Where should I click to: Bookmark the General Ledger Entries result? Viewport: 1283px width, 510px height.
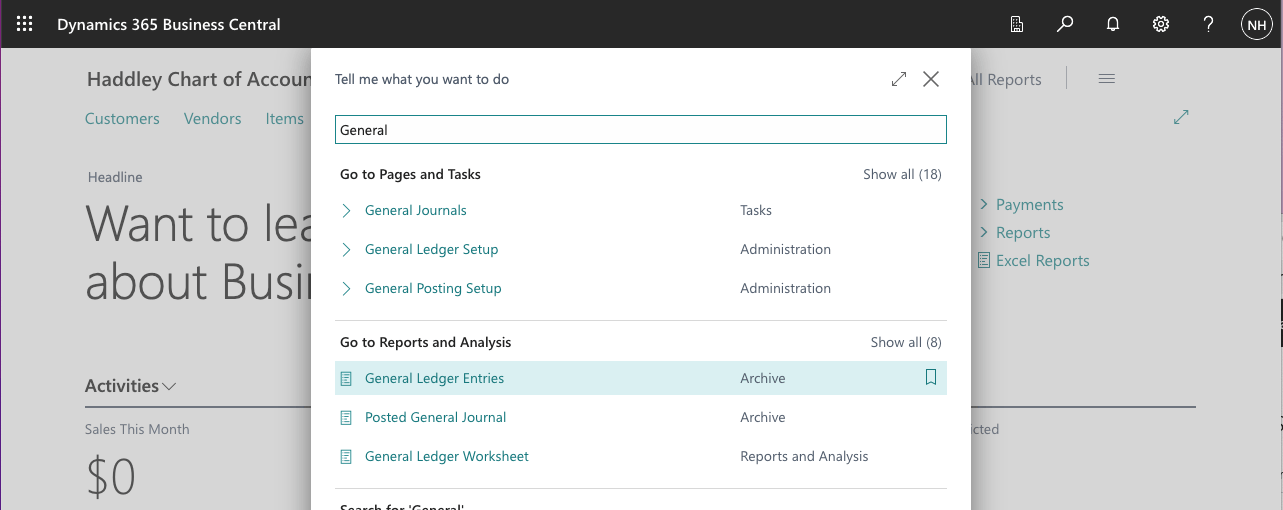(x=931, y=378)
